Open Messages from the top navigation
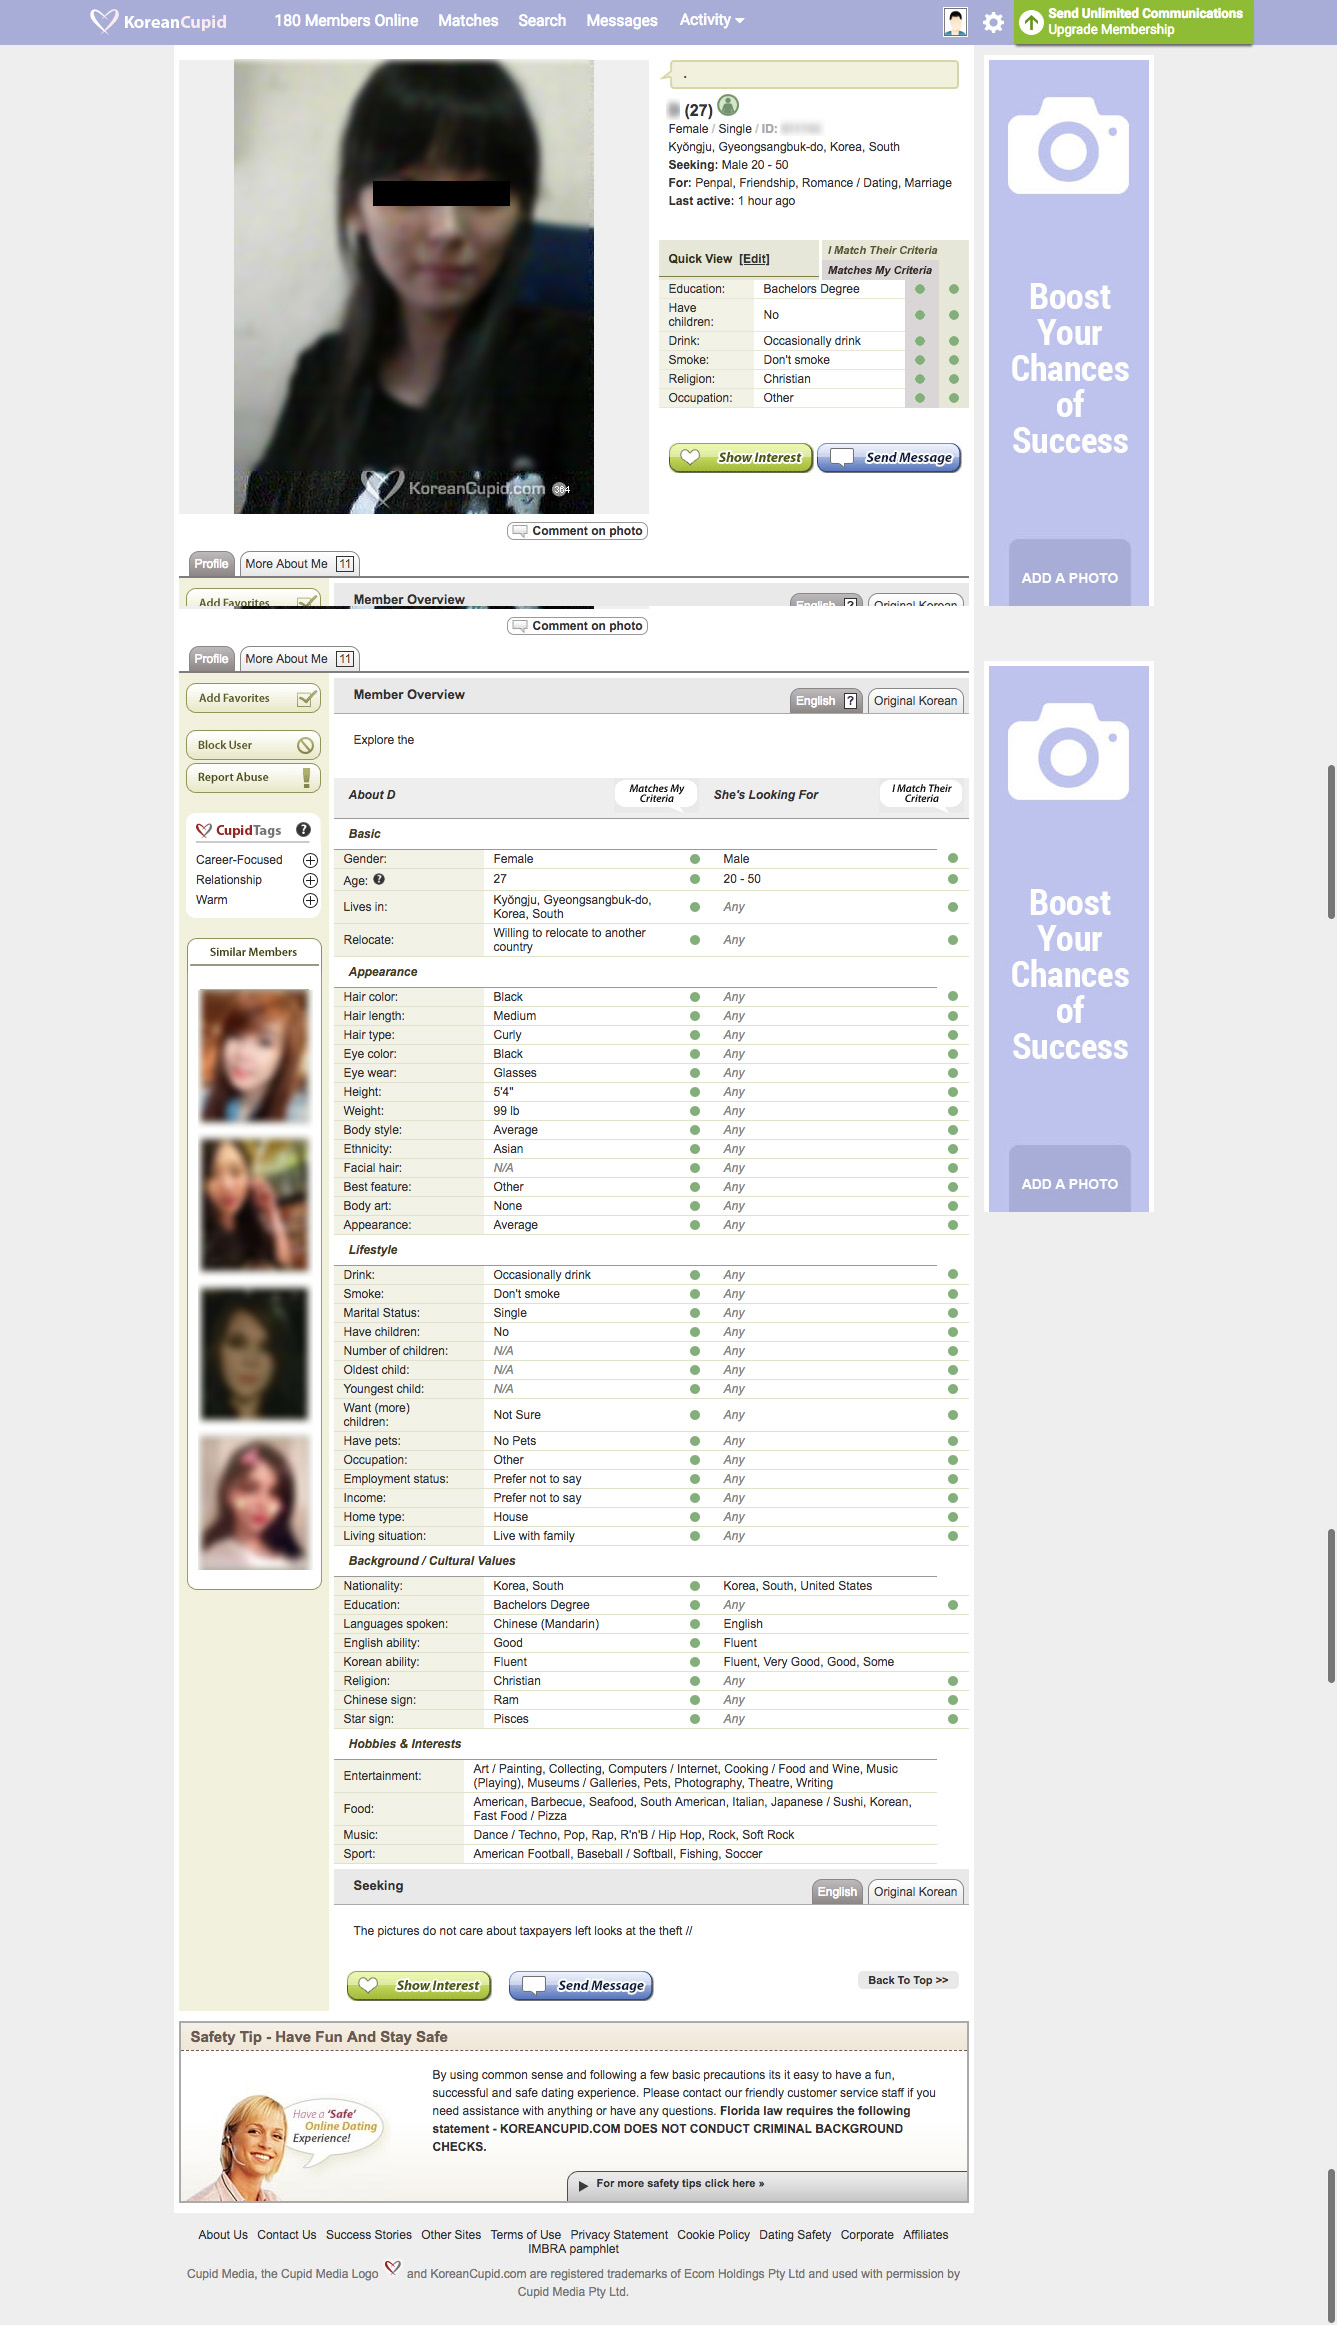Viewport: 1337px width, 2325px height. point(621,21)
